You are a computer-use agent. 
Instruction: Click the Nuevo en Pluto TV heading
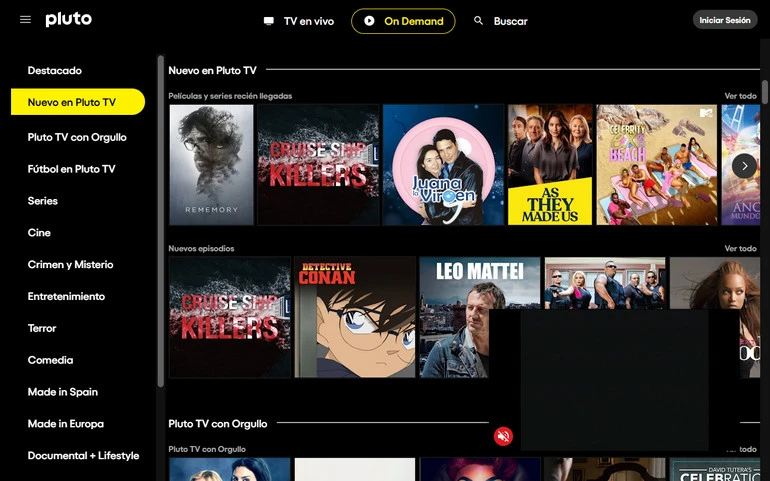tap(212, 70)
